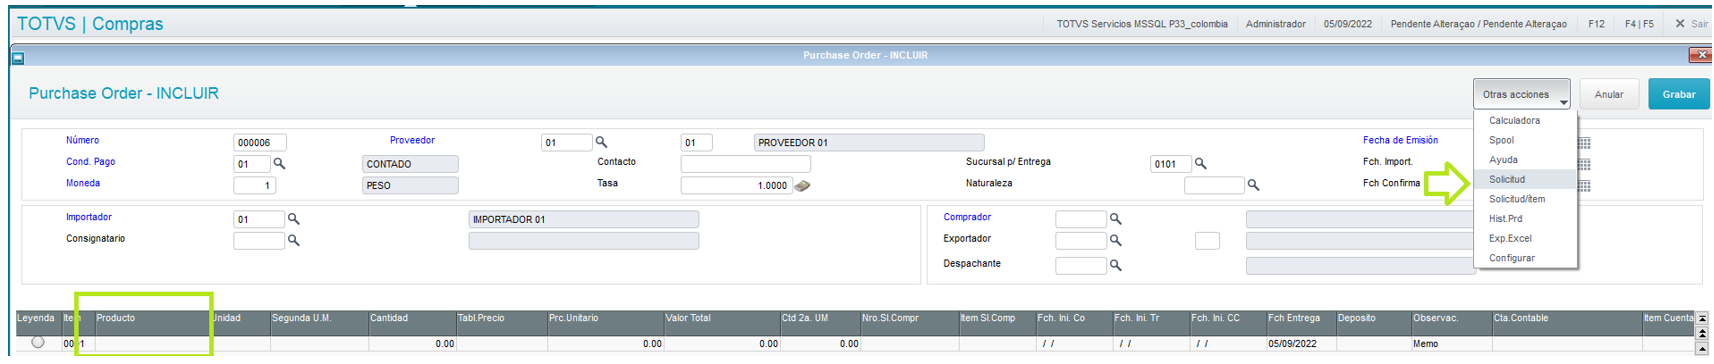Click the Naturaleza input field
The image size is (1714, 364).
tap(1214, 186)
